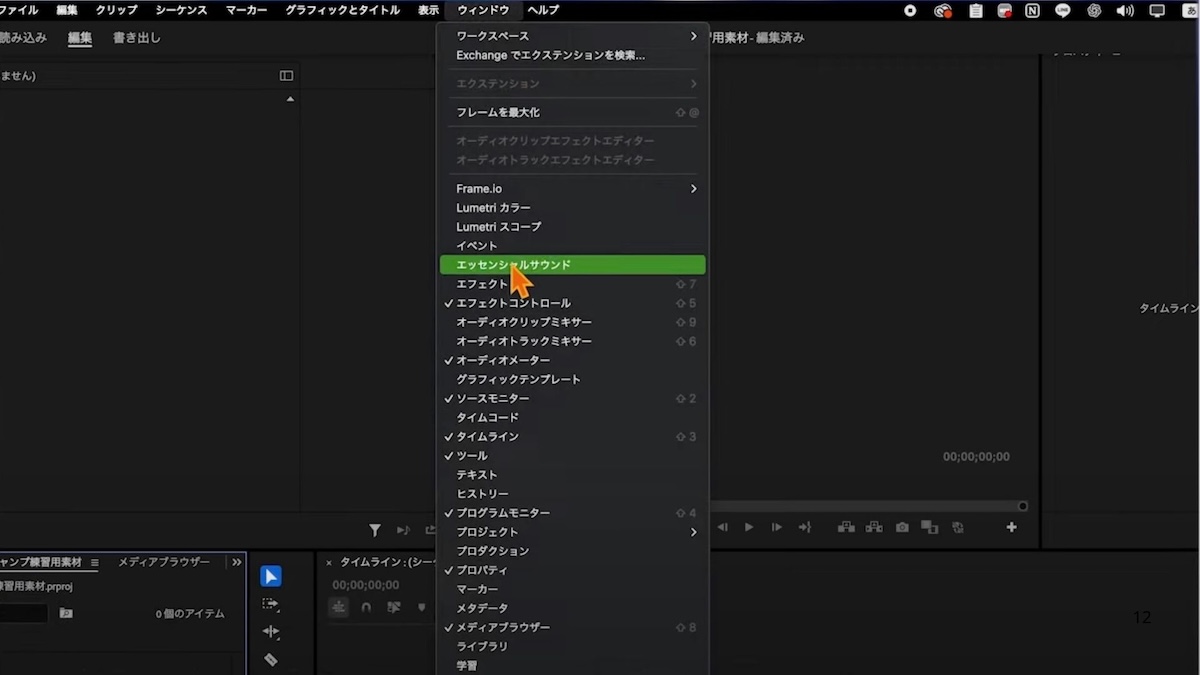Viewport: 1200px width, 675px height.
Task: Open the Program Monitor button editor plus
Action: tap(1011, 527)
